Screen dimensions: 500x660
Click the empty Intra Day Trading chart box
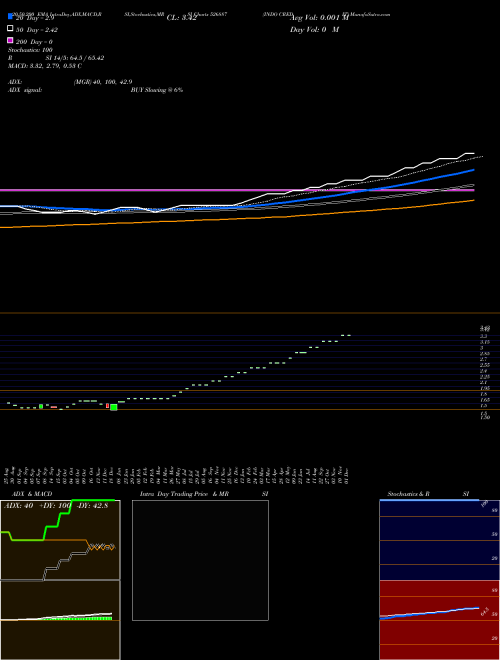200,560
